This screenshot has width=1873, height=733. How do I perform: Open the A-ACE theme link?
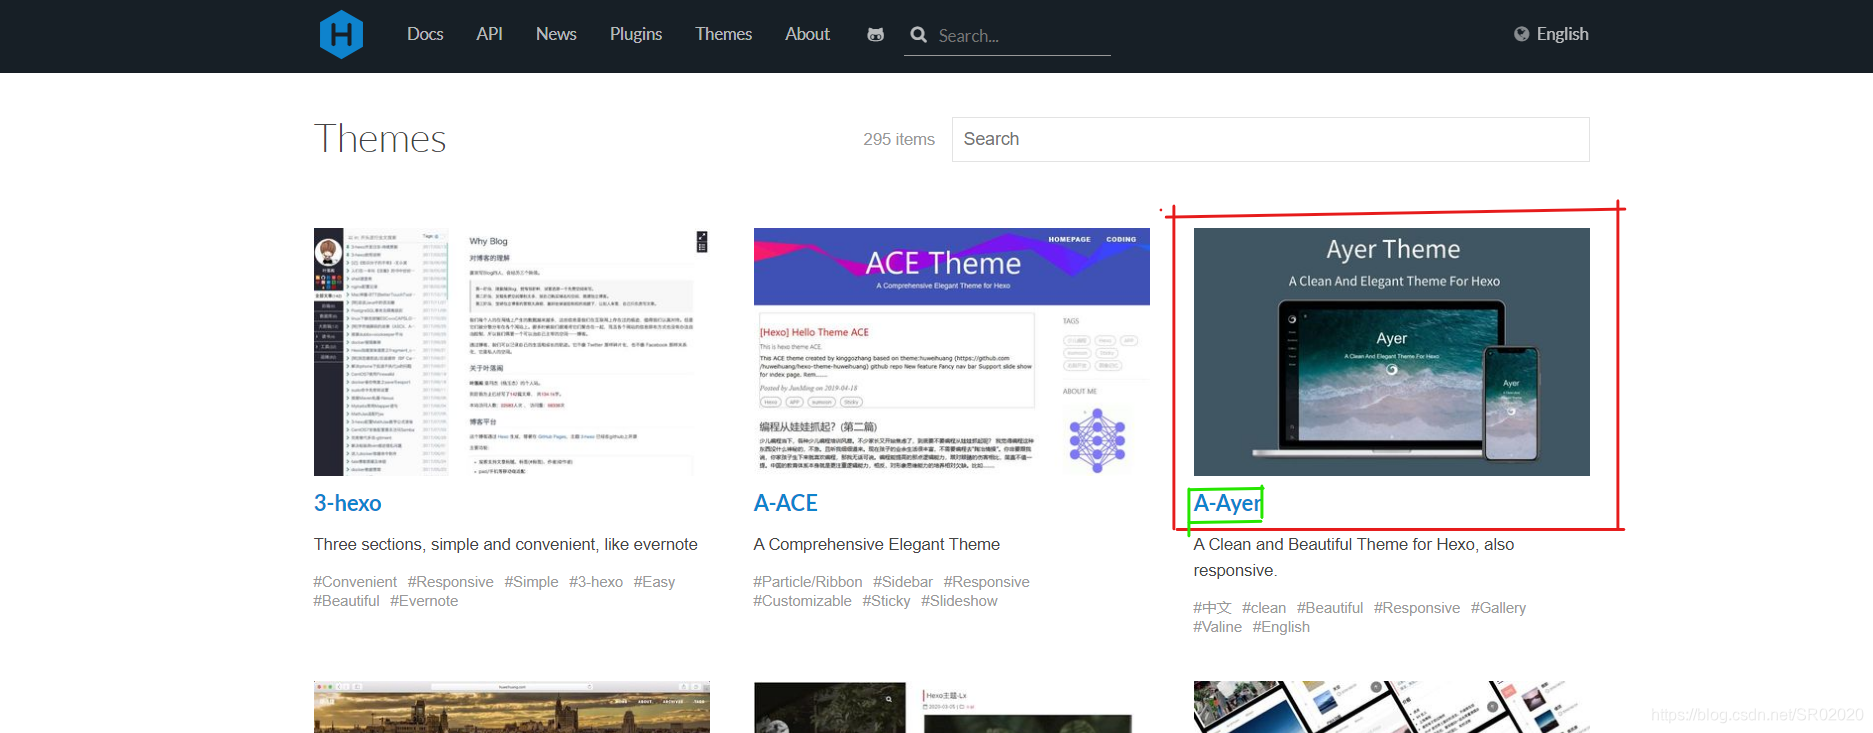coord(785,503)
